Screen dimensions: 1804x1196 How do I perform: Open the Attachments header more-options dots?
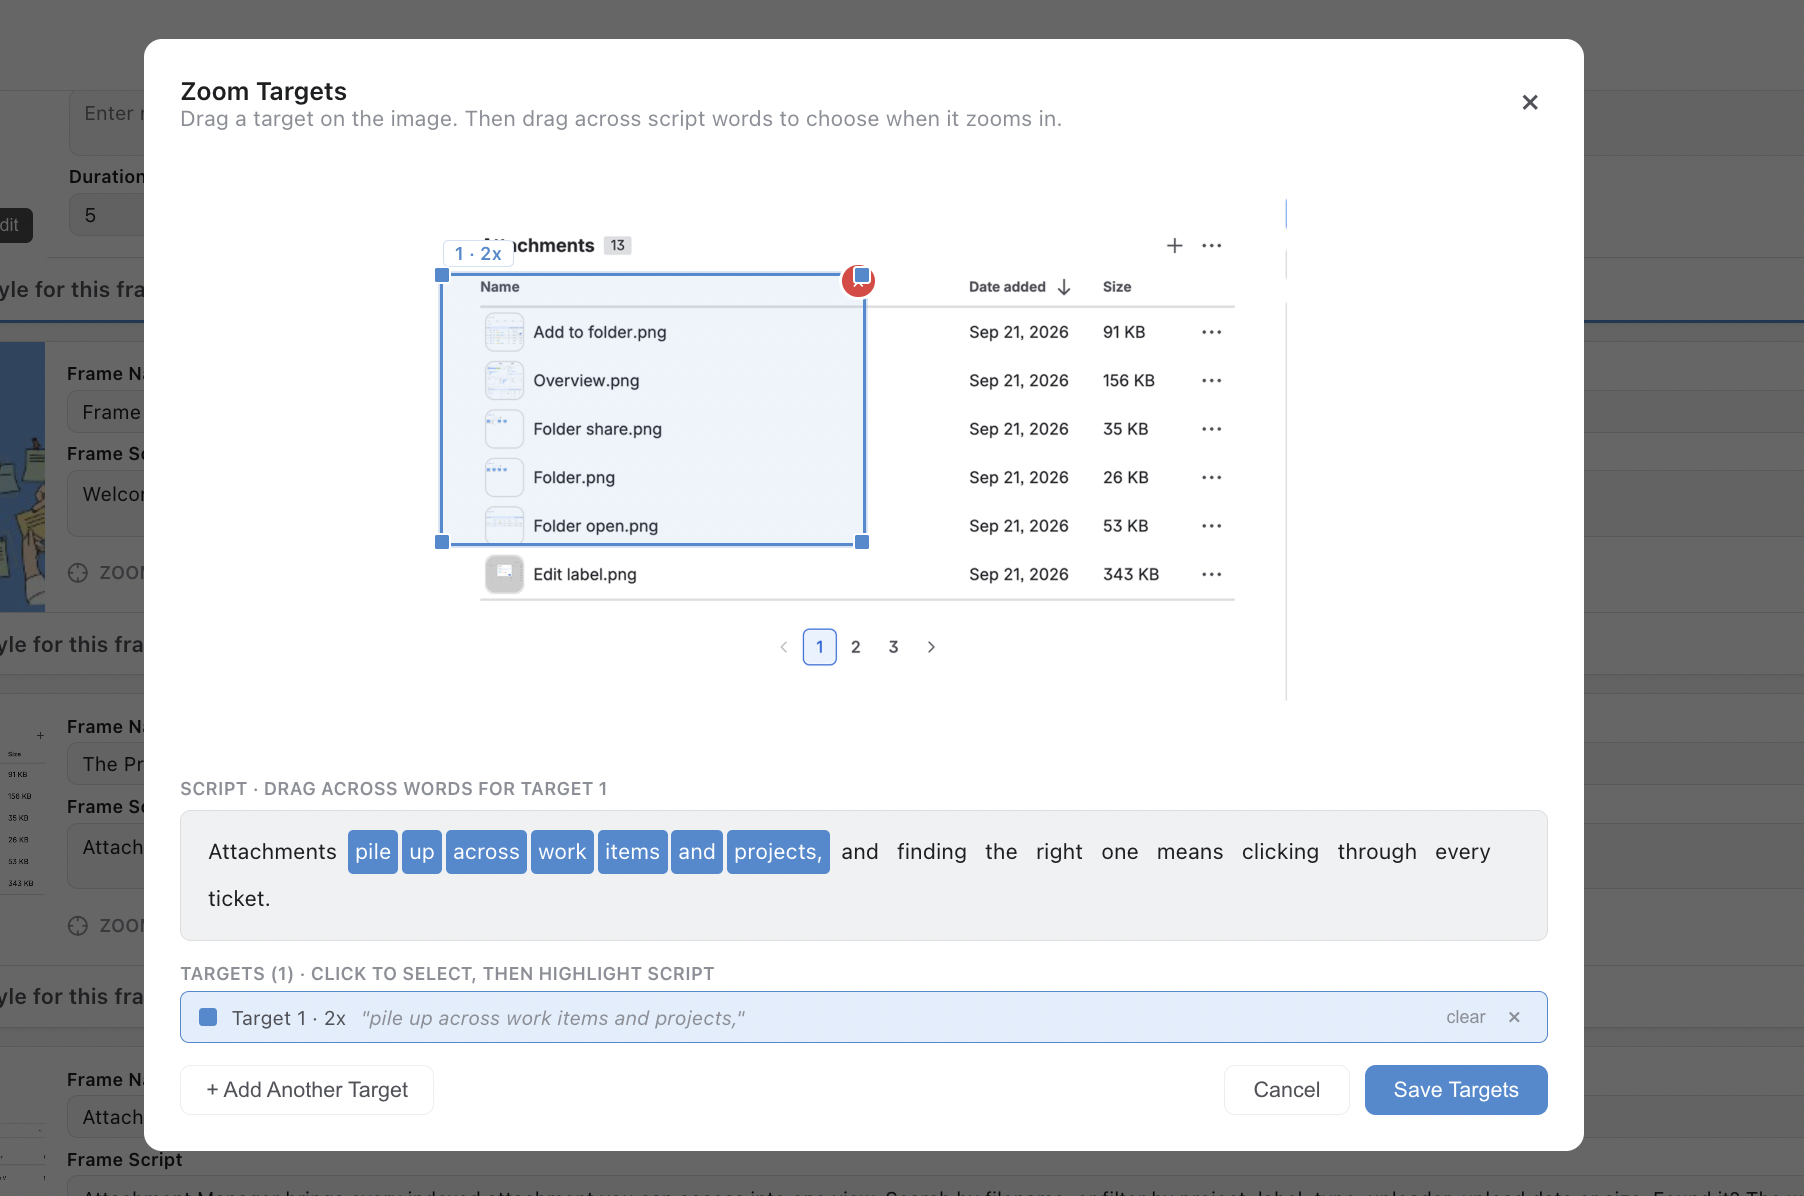1212,245
